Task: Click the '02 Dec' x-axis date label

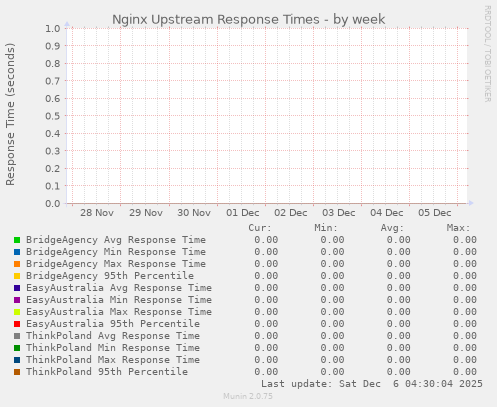Action: pos(291,213)
